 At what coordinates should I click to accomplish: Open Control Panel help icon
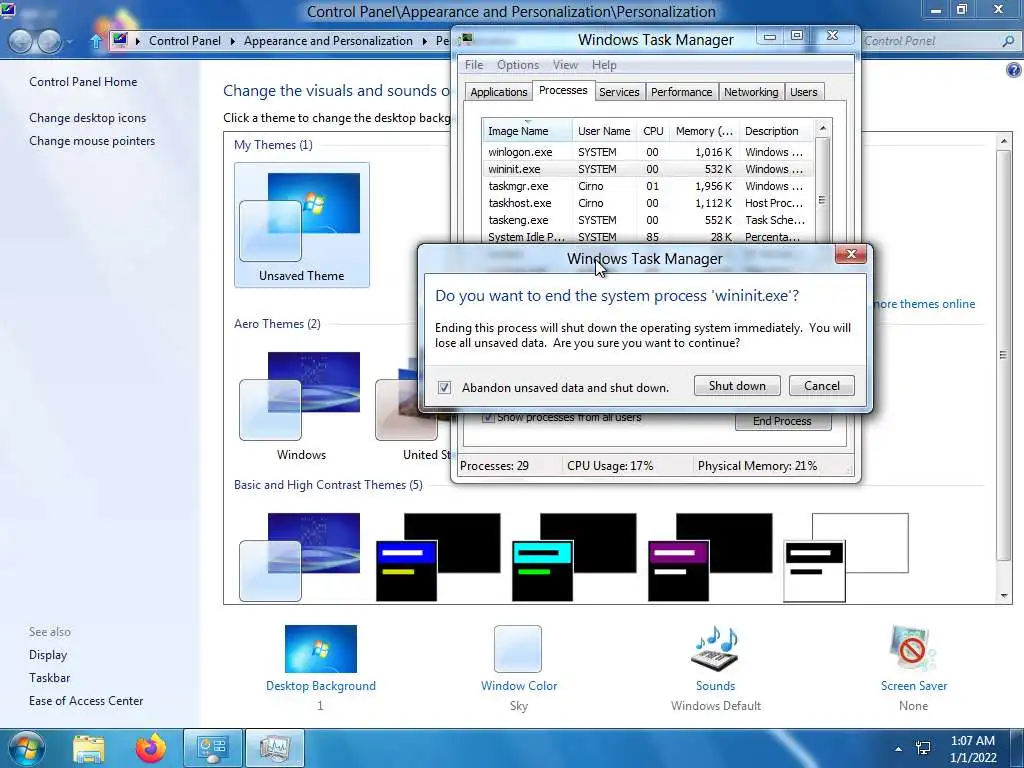(x=1014, y=70)
